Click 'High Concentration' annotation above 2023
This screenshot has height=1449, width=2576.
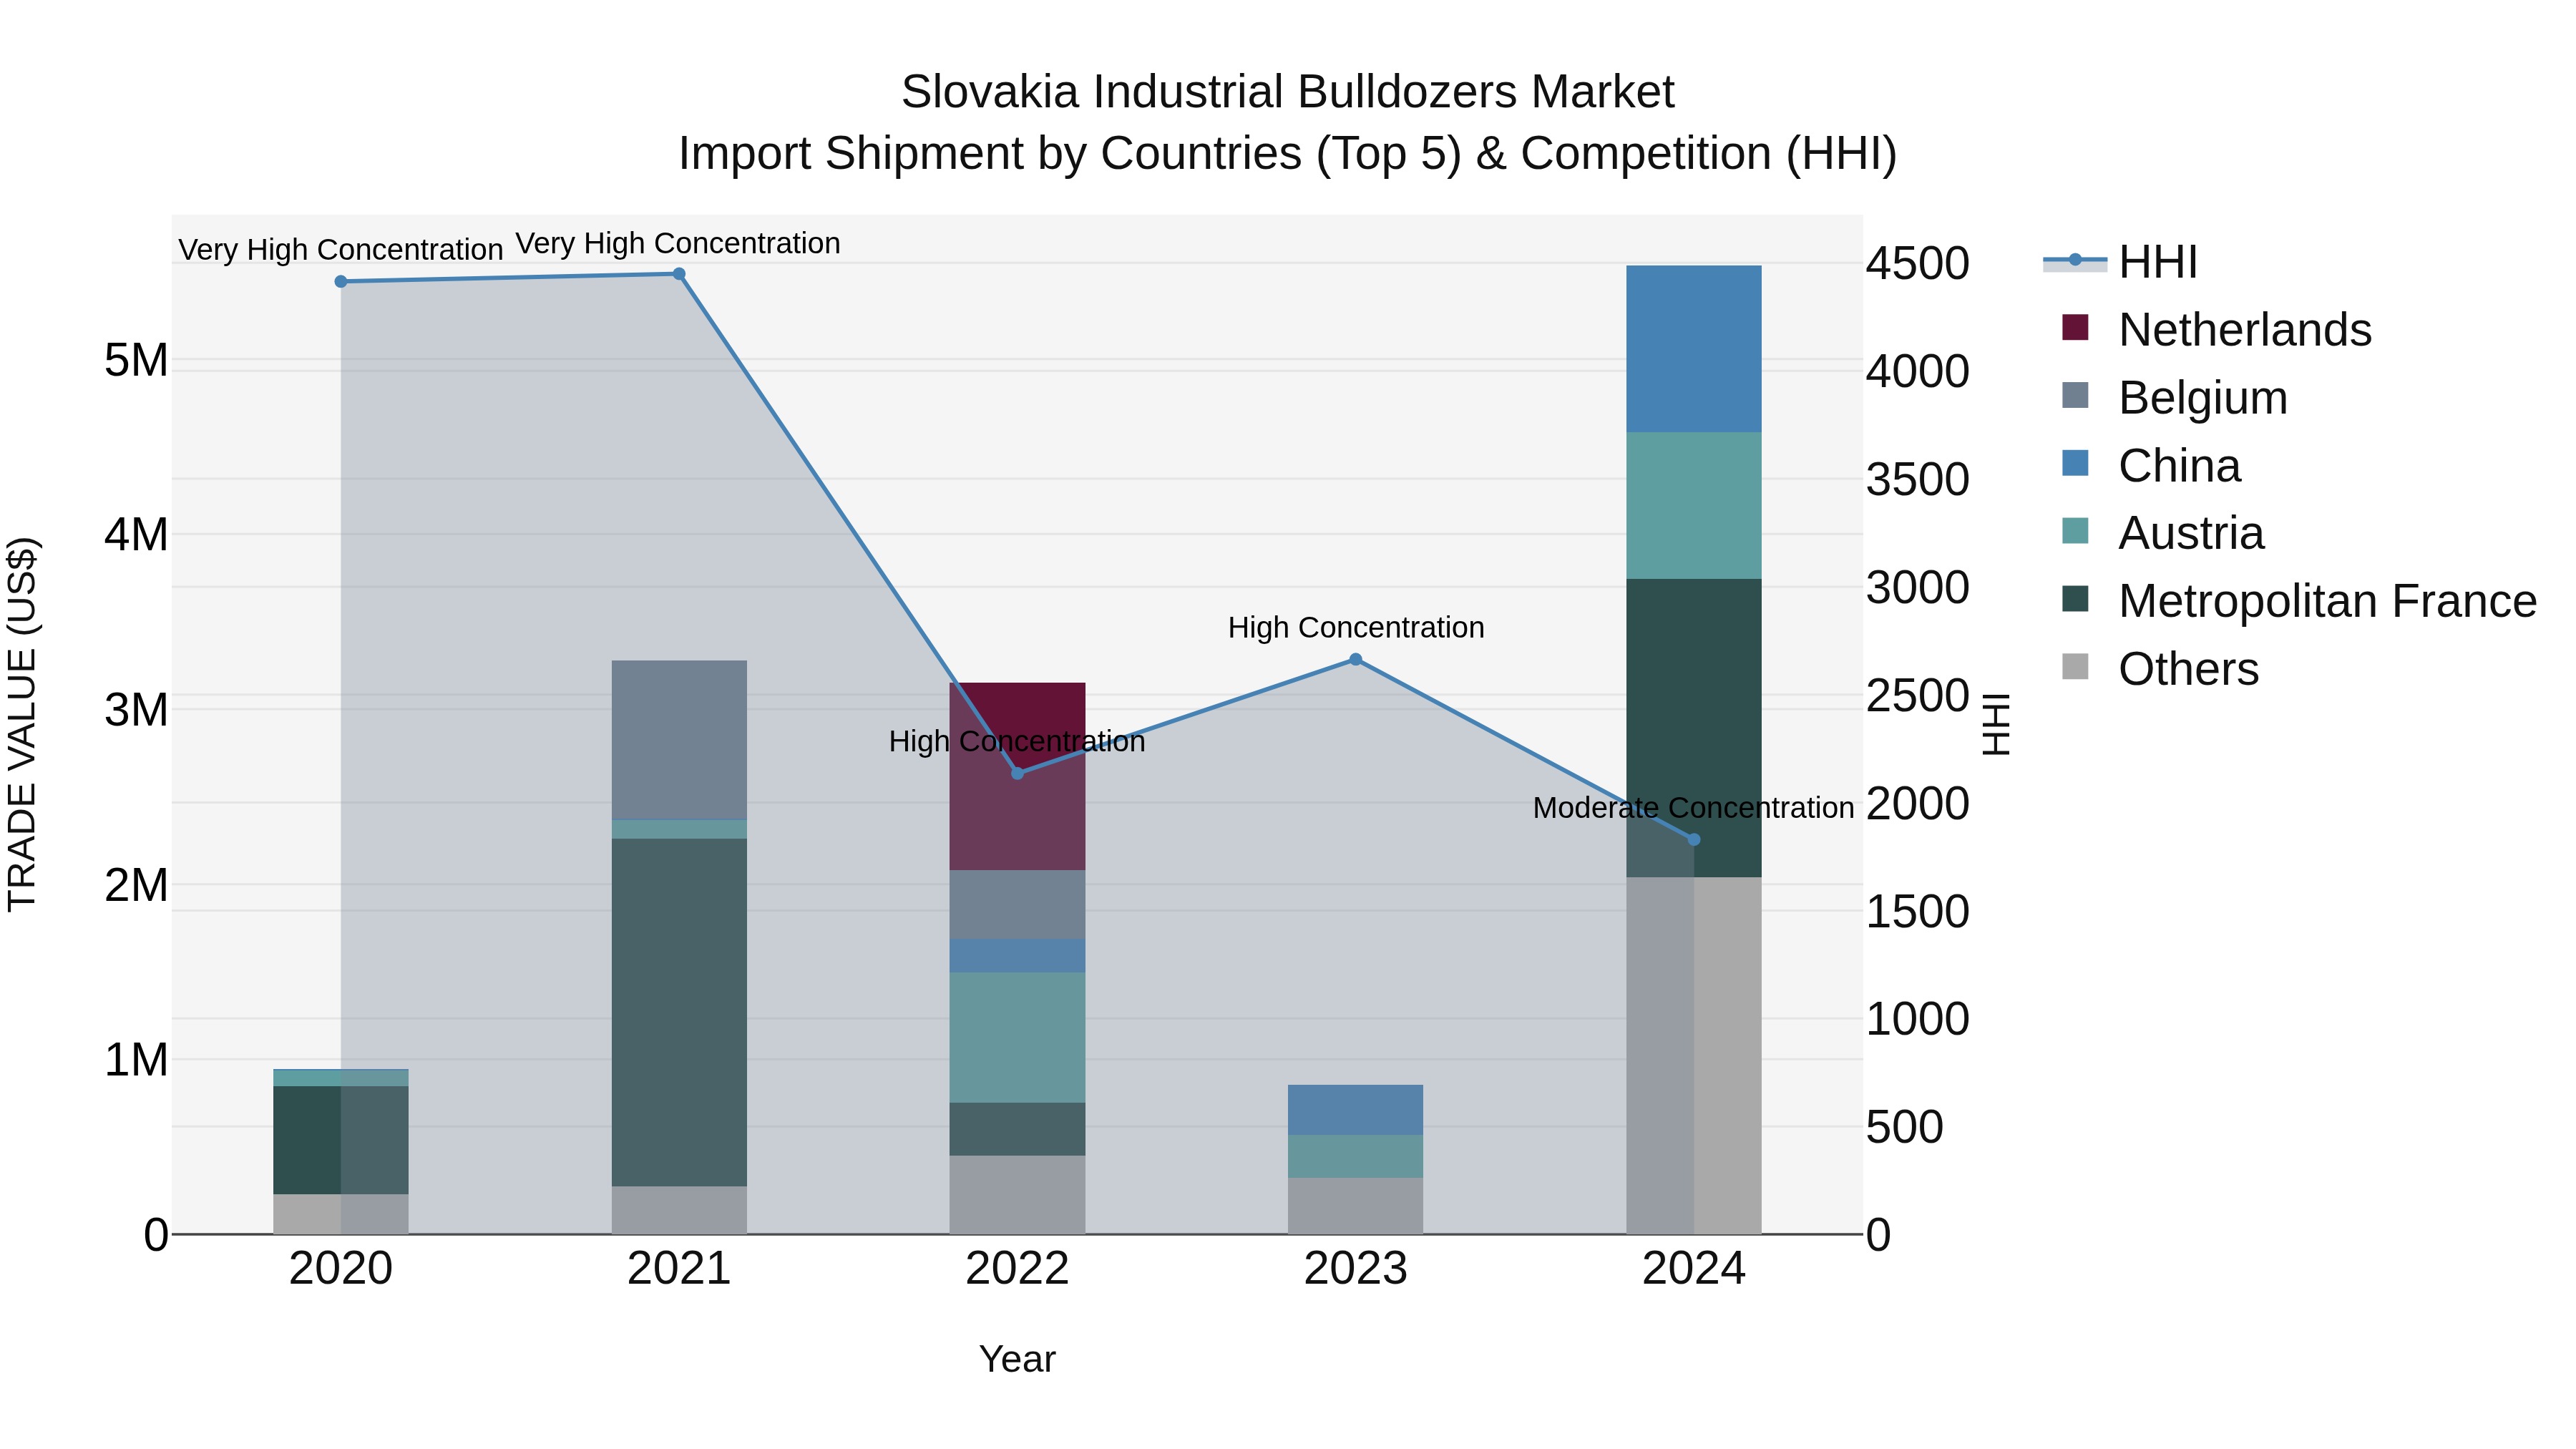[1356, 627]
